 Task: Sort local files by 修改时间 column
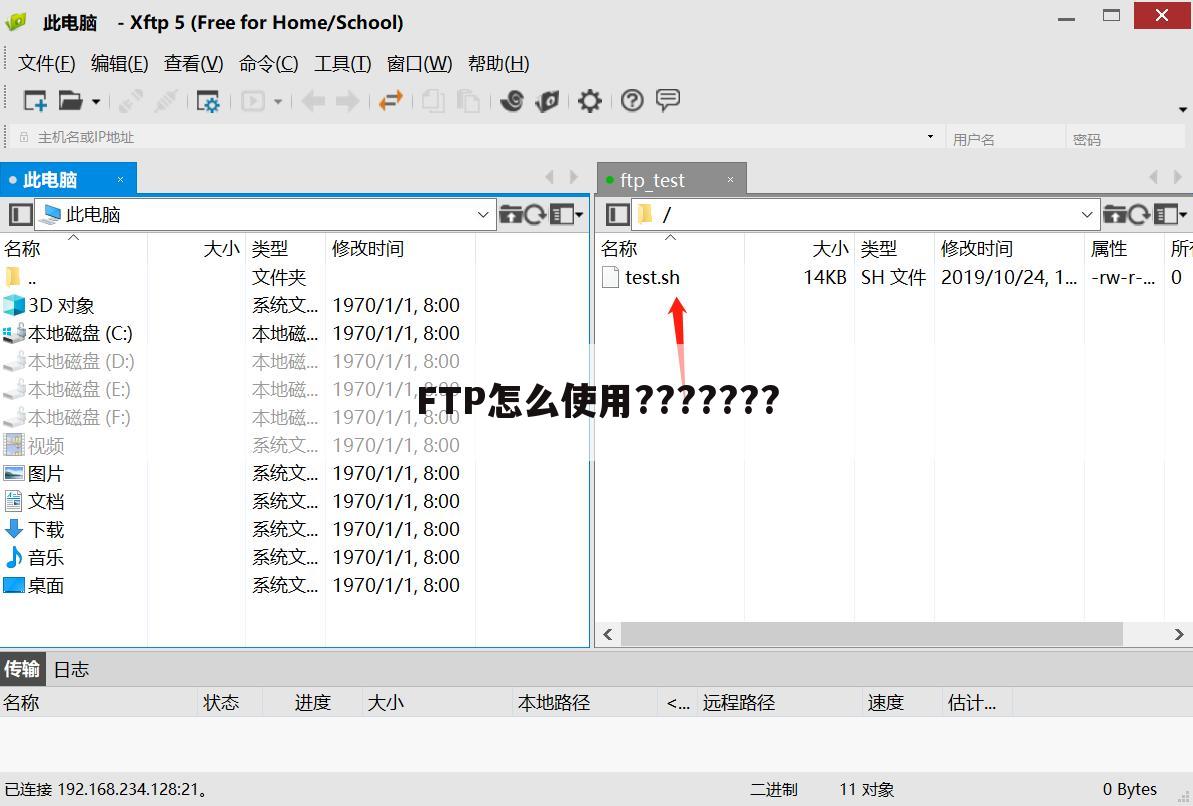click(400, 248)
